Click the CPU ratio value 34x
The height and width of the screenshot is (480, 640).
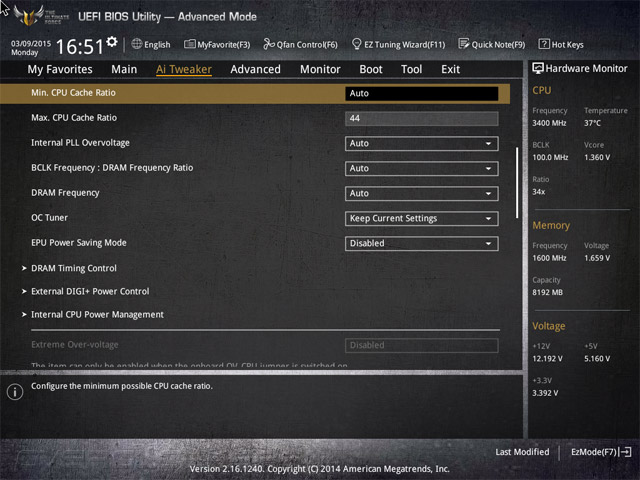[538, 191]
